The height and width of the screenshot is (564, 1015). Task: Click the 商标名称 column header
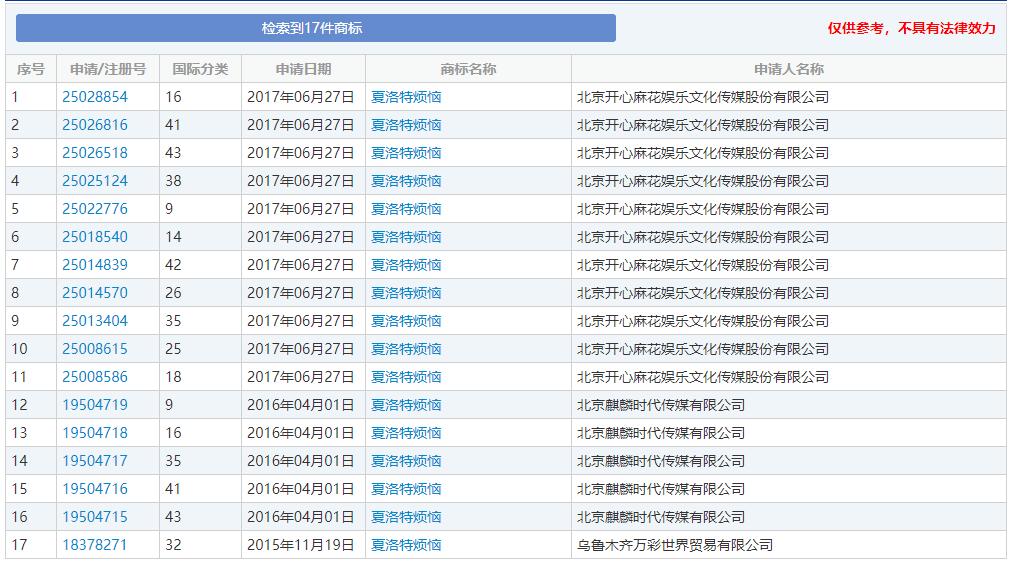468,69
